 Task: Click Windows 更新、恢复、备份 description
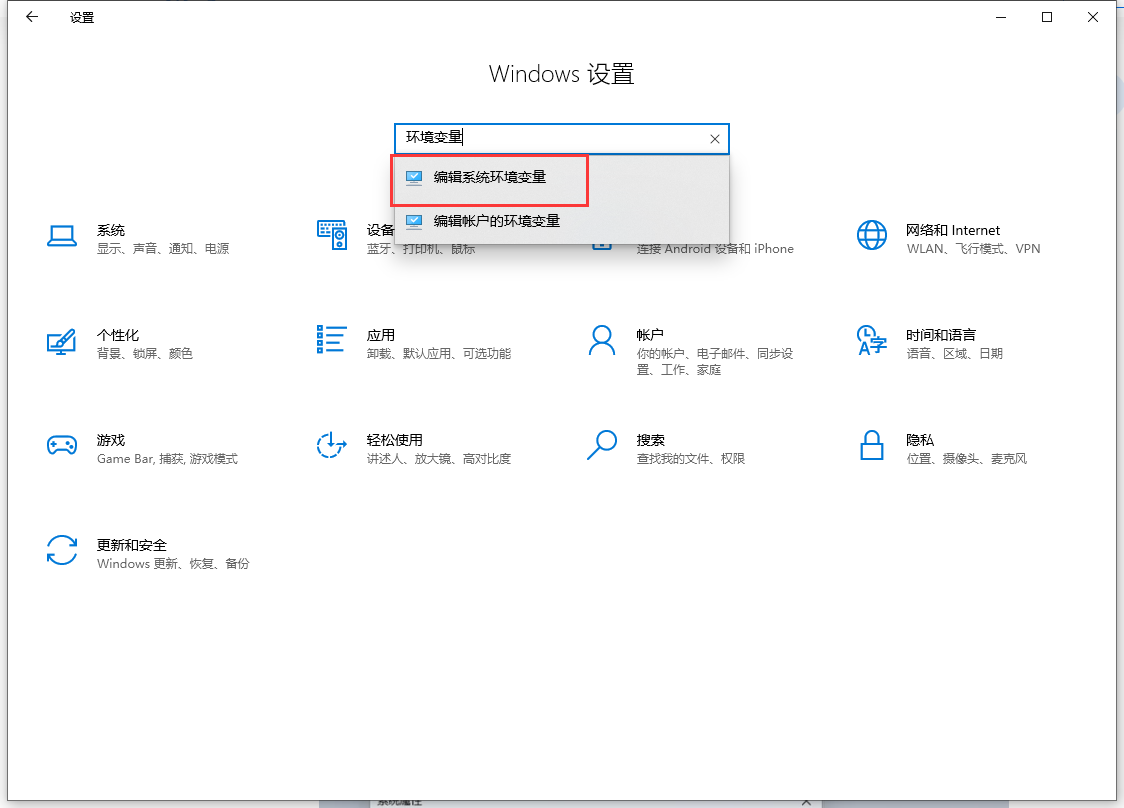tap(173, 564)
